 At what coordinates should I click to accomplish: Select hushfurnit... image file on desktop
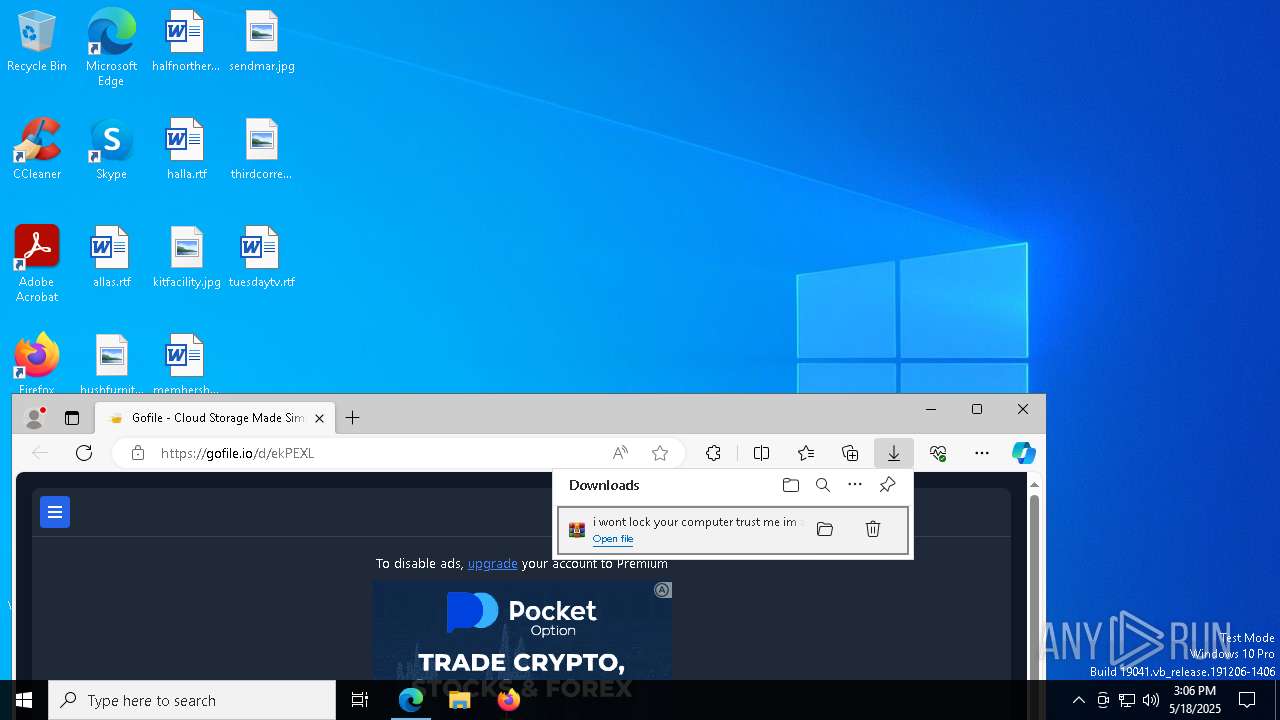click(111, 363)
